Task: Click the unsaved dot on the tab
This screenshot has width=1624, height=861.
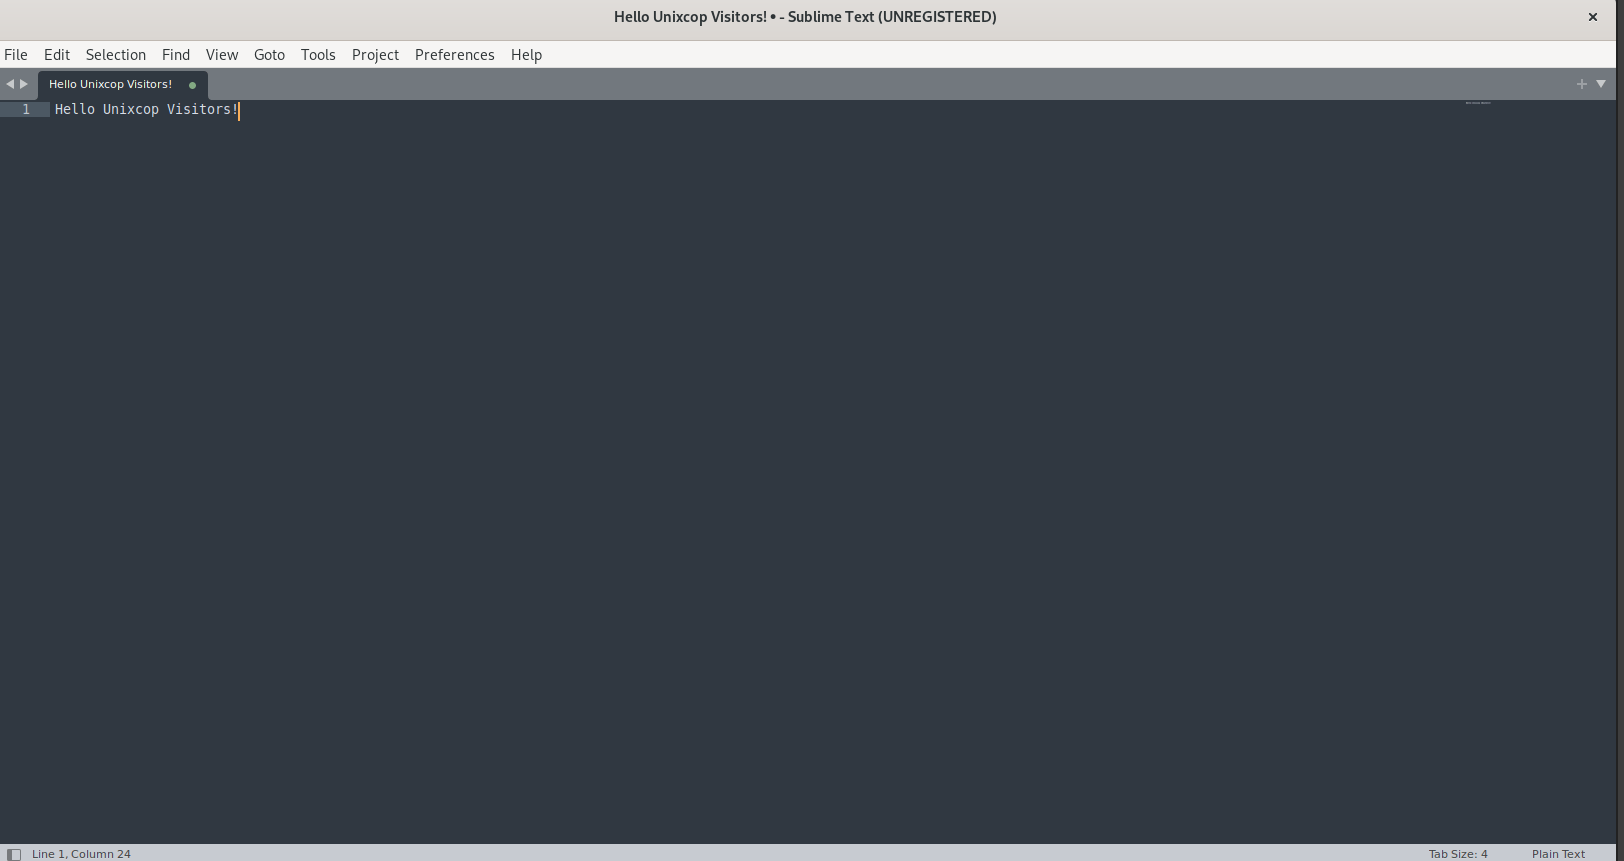Action: point(193,85)
